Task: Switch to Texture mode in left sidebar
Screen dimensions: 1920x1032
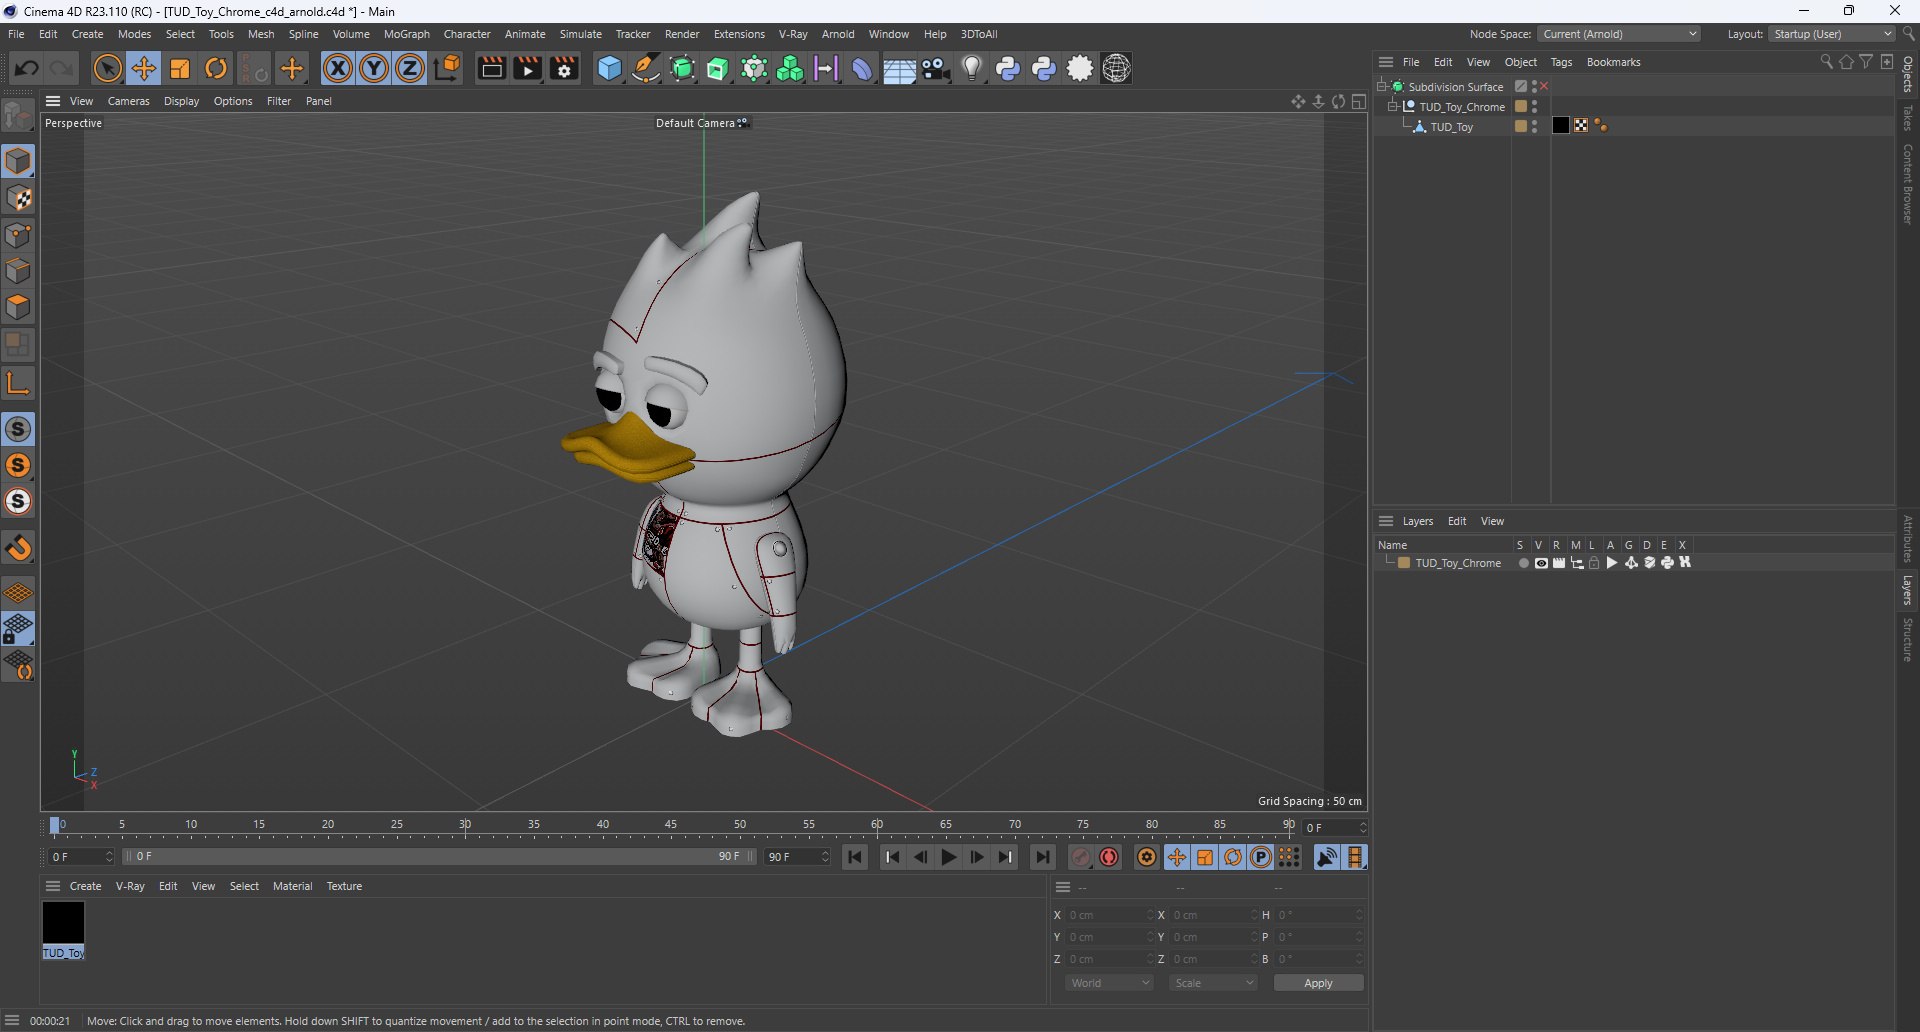Action: pos(19,198)
